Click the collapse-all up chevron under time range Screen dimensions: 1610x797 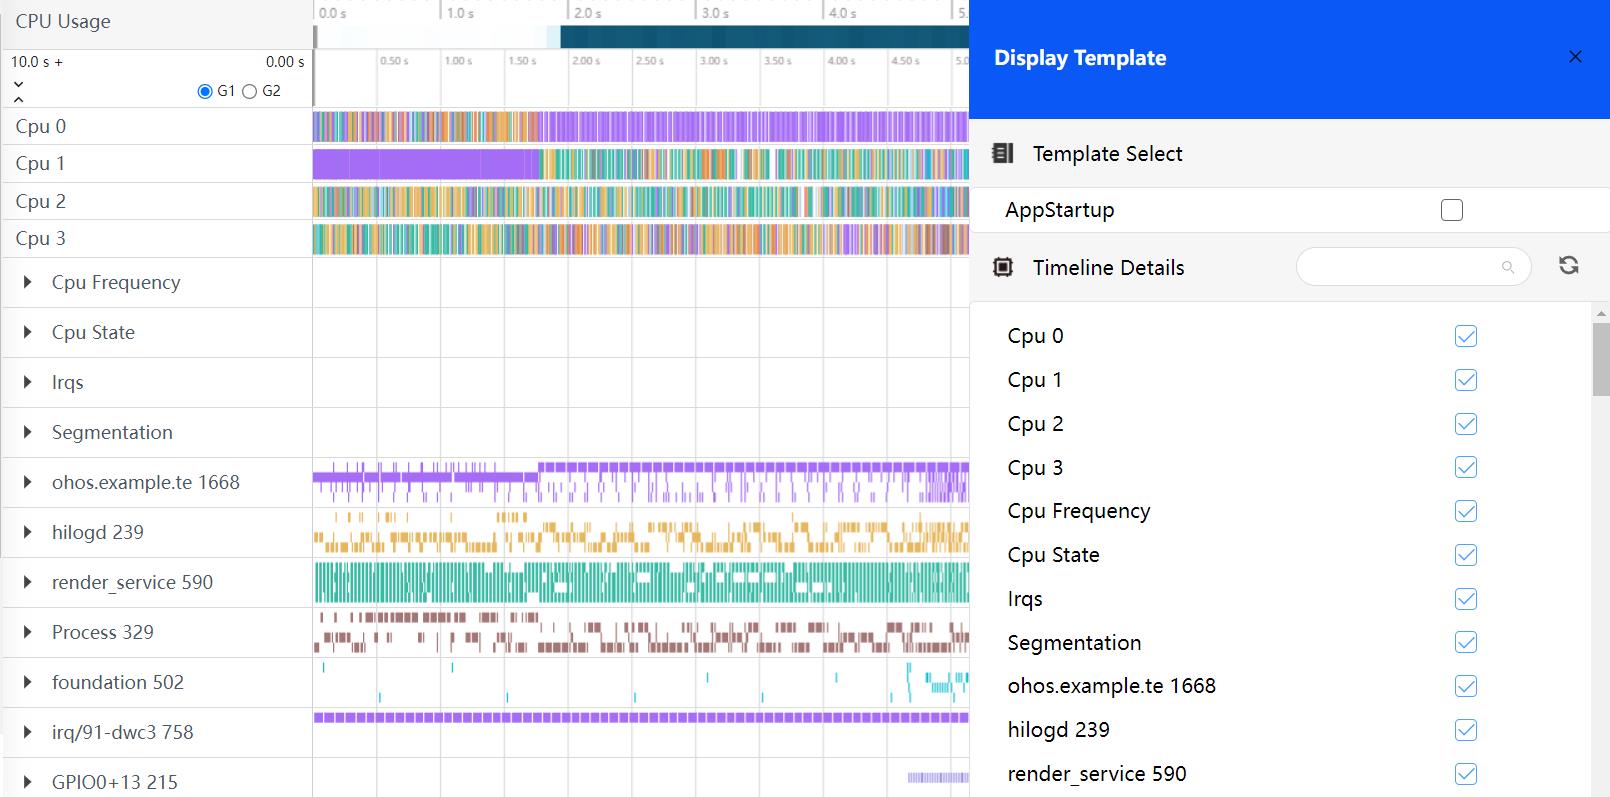coord(19,99)
